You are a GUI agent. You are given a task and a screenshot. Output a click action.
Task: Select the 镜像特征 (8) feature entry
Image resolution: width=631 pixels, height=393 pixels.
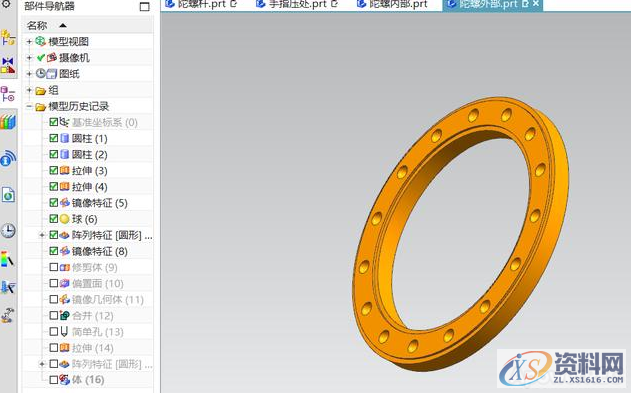[x=99, y=251]
